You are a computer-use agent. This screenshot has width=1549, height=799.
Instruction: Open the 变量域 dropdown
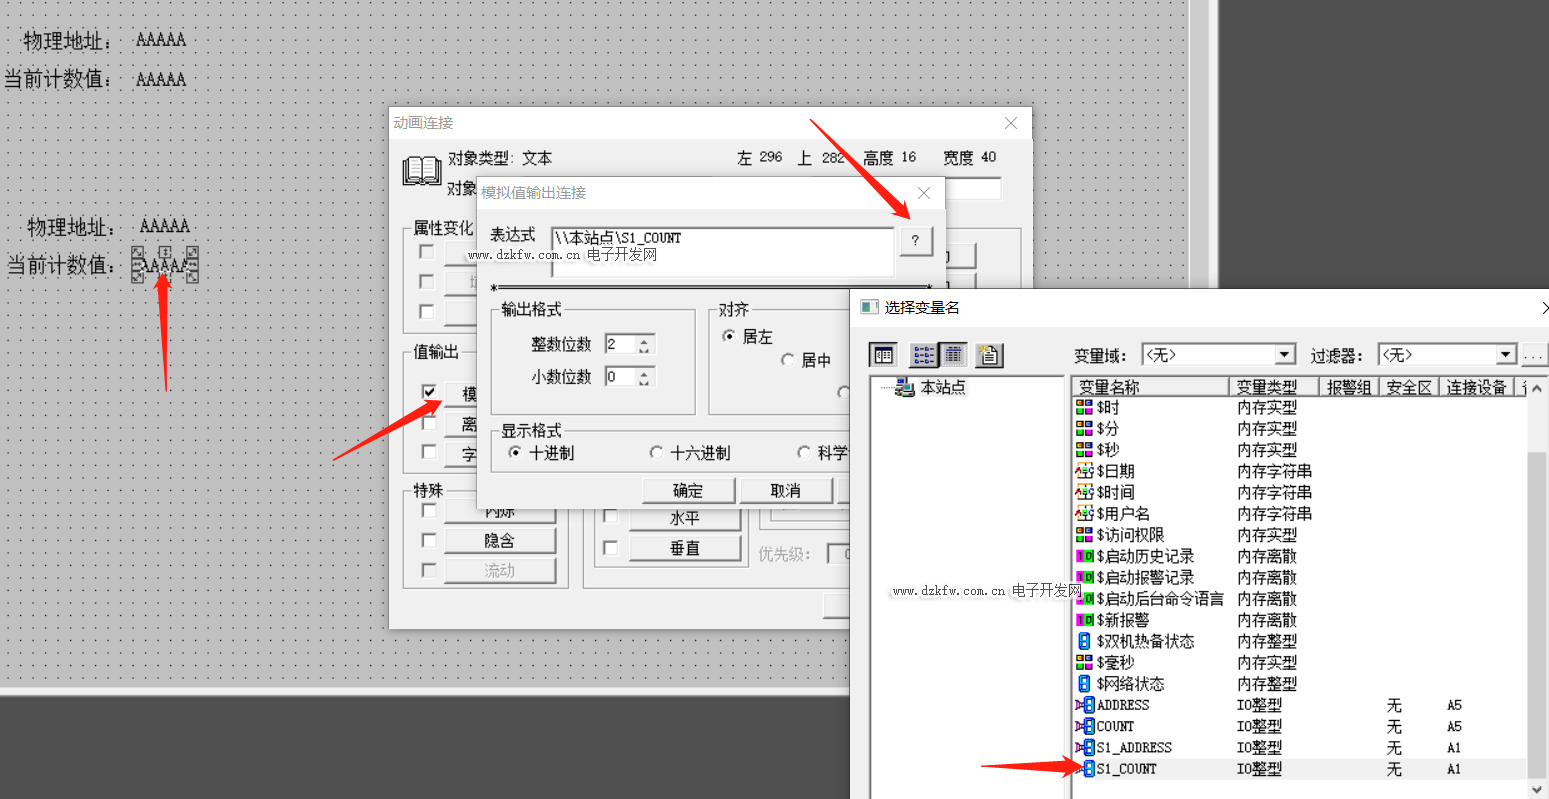[1285, 355]
